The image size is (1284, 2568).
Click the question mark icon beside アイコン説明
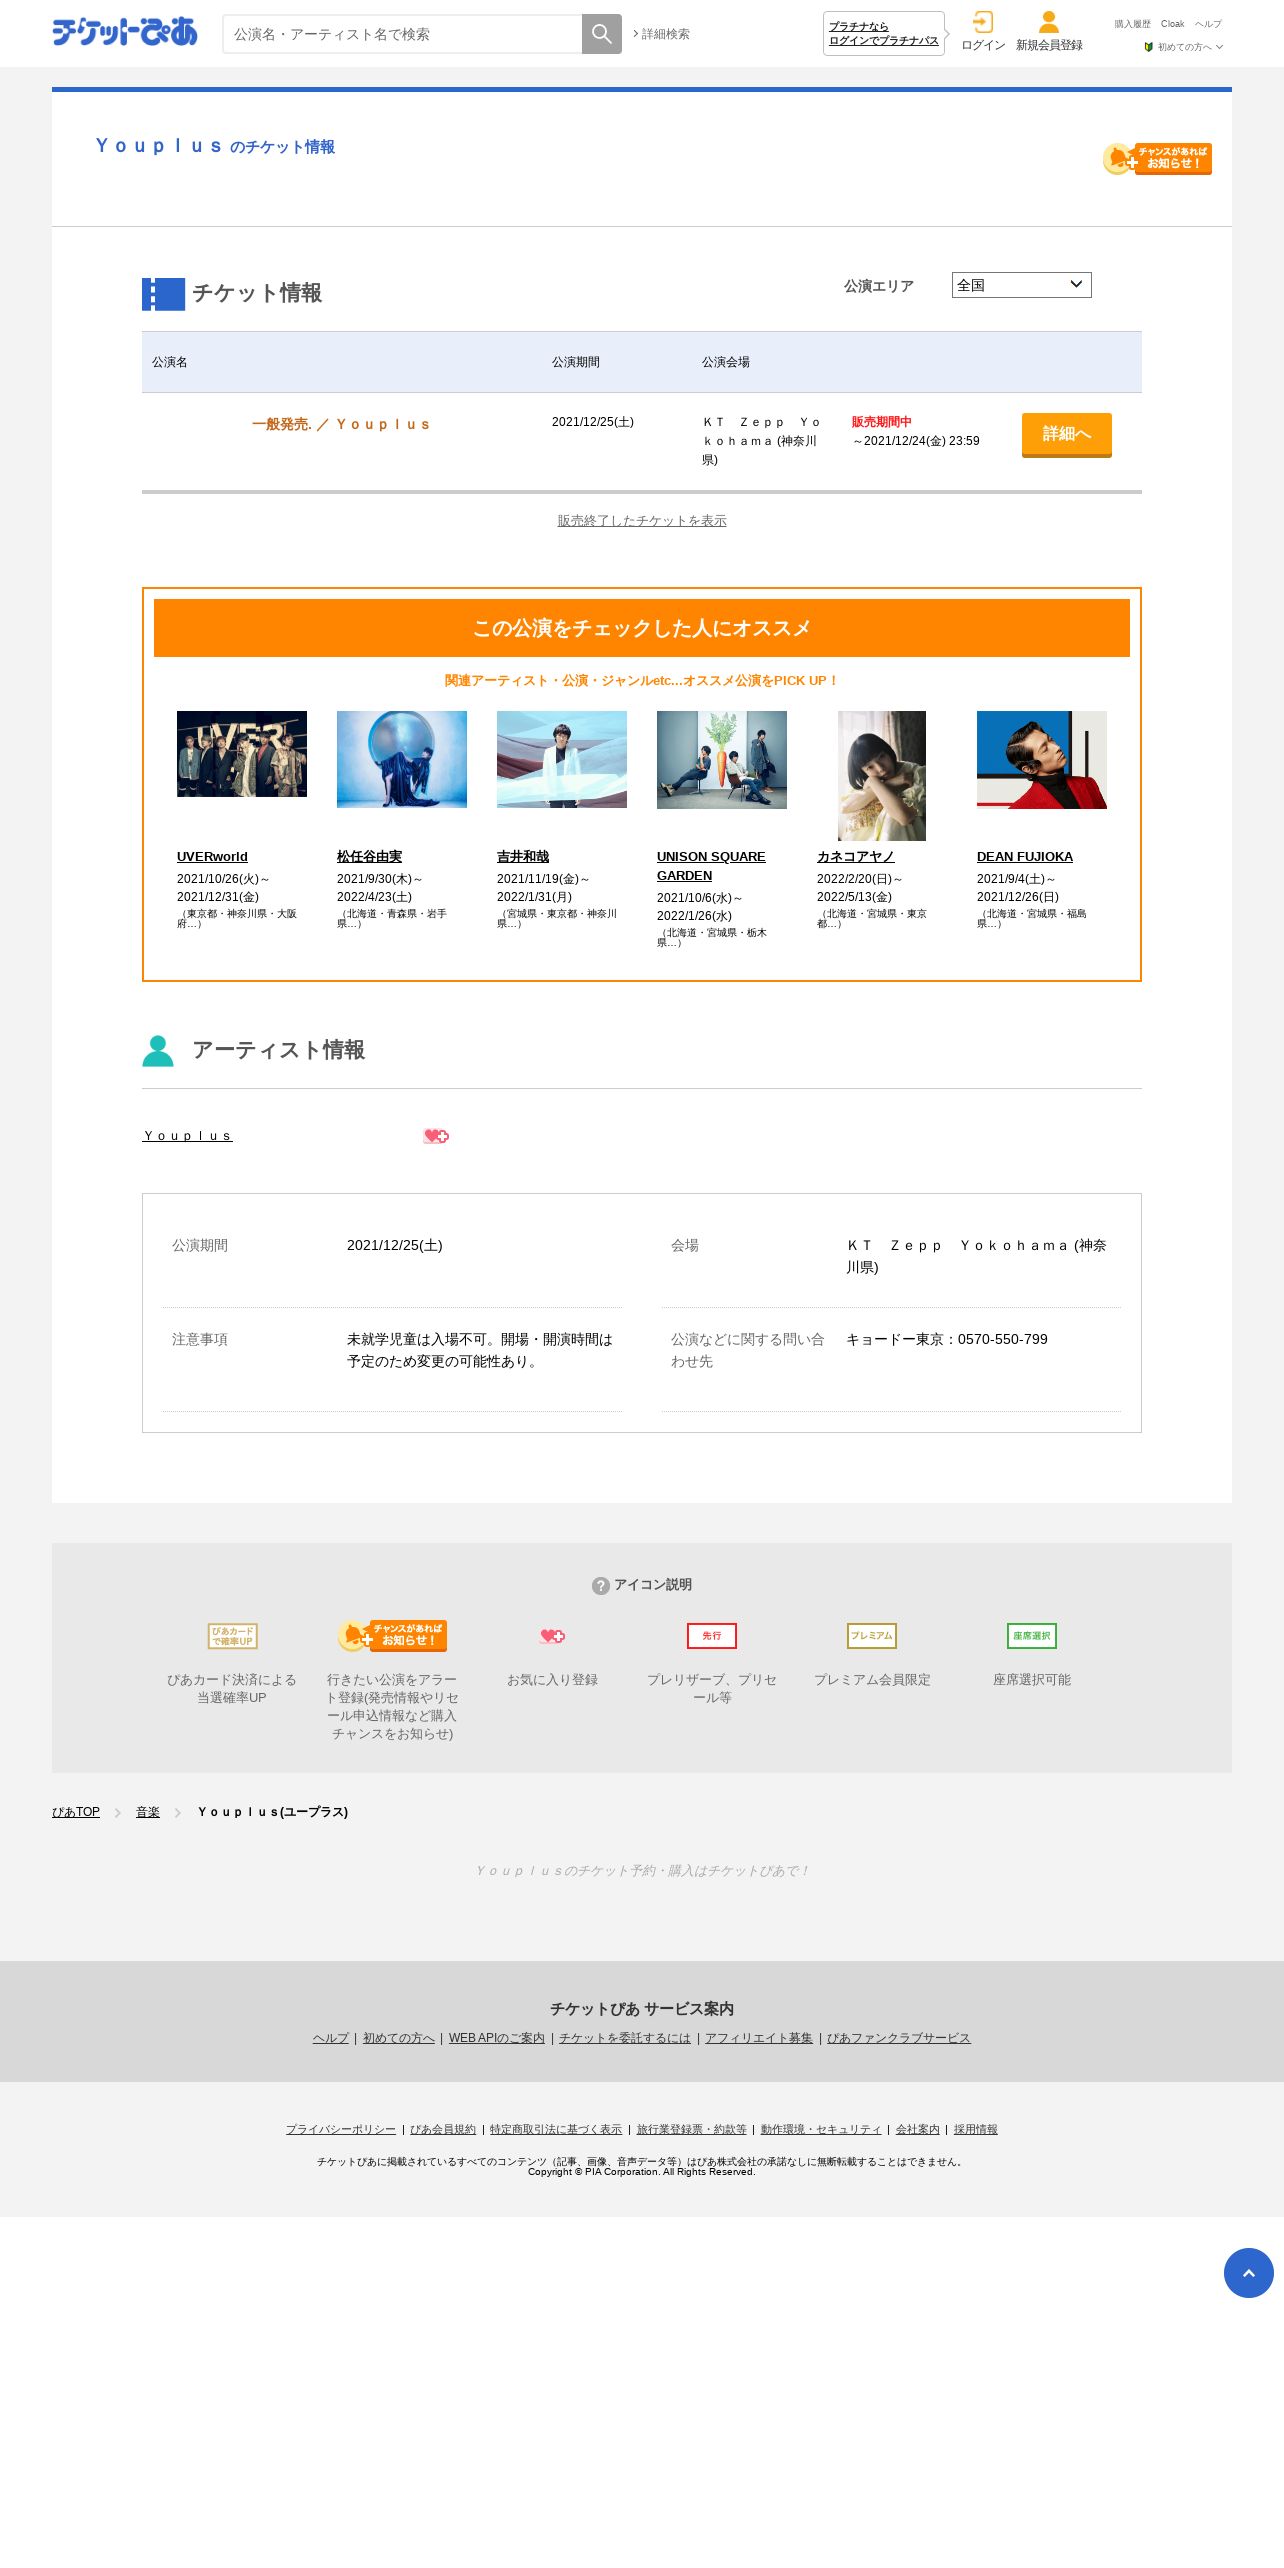click(x=601, y=1586)
